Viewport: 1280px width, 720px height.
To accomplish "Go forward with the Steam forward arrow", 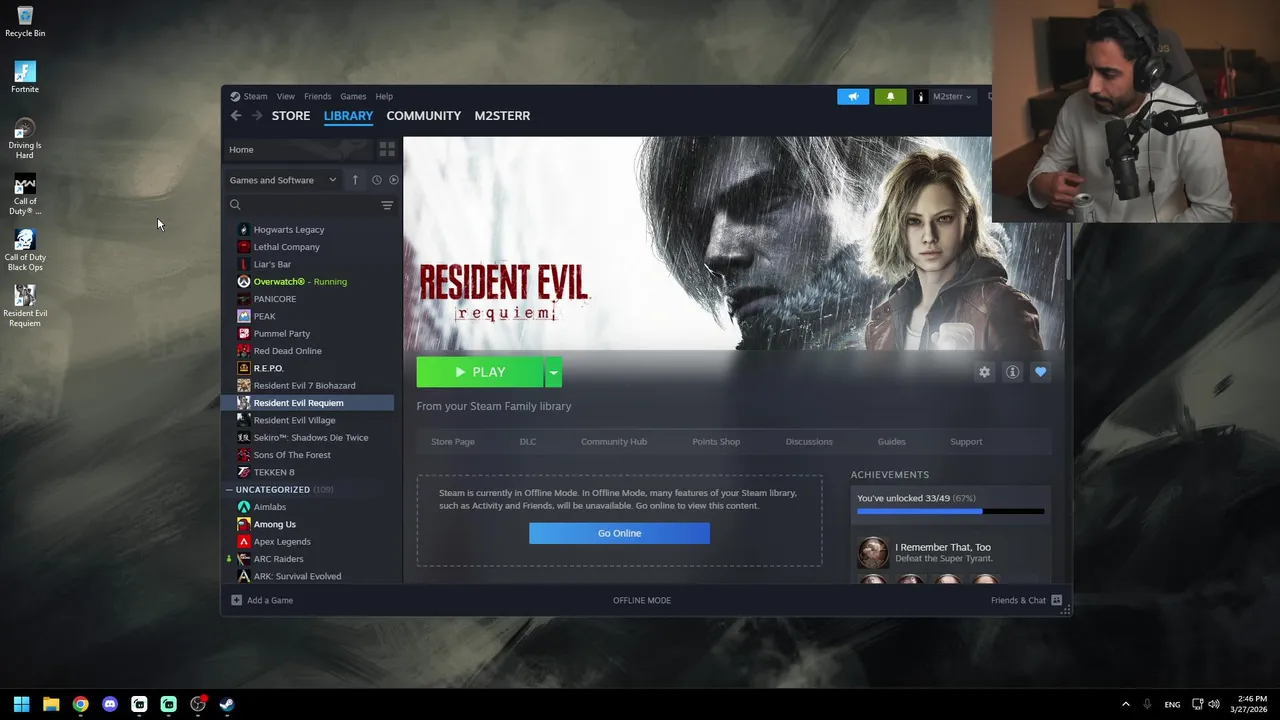I will [x=257, y=116].
